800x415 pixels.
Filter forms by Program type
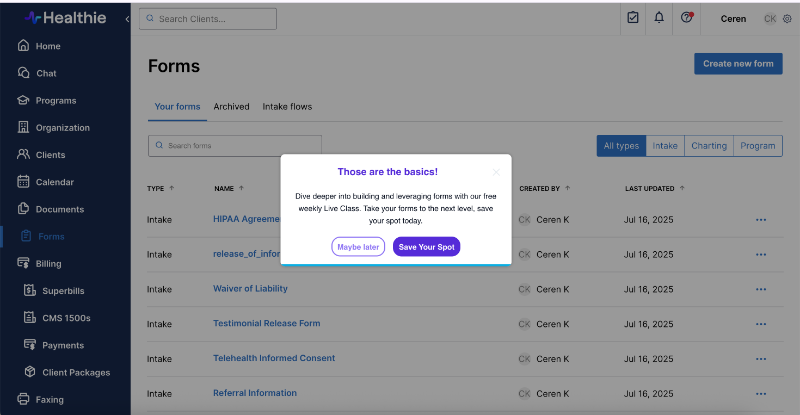pyautogui.click(x=758, y=146)
